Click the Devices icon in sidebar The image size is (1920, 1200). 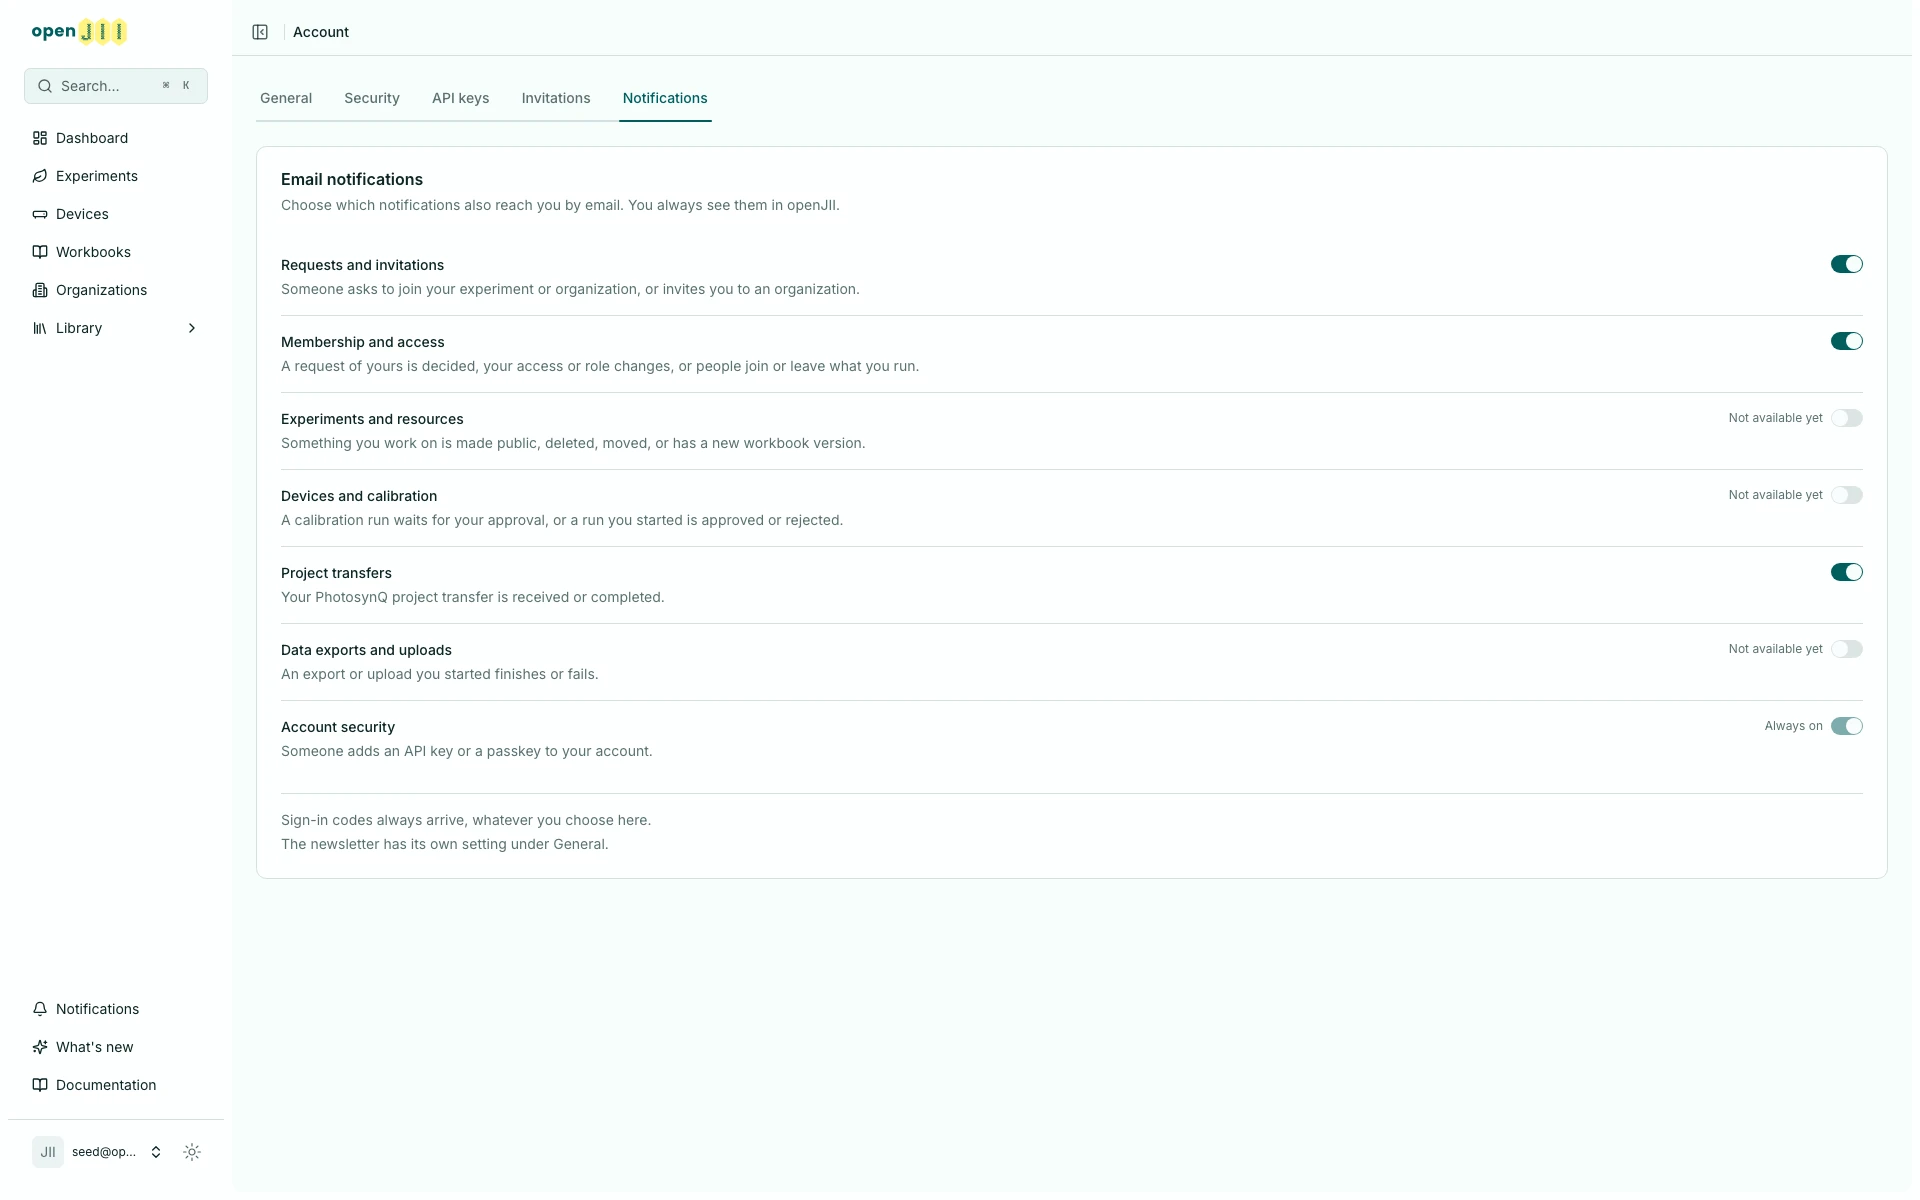pyautogui.click(x=40, y=214)
